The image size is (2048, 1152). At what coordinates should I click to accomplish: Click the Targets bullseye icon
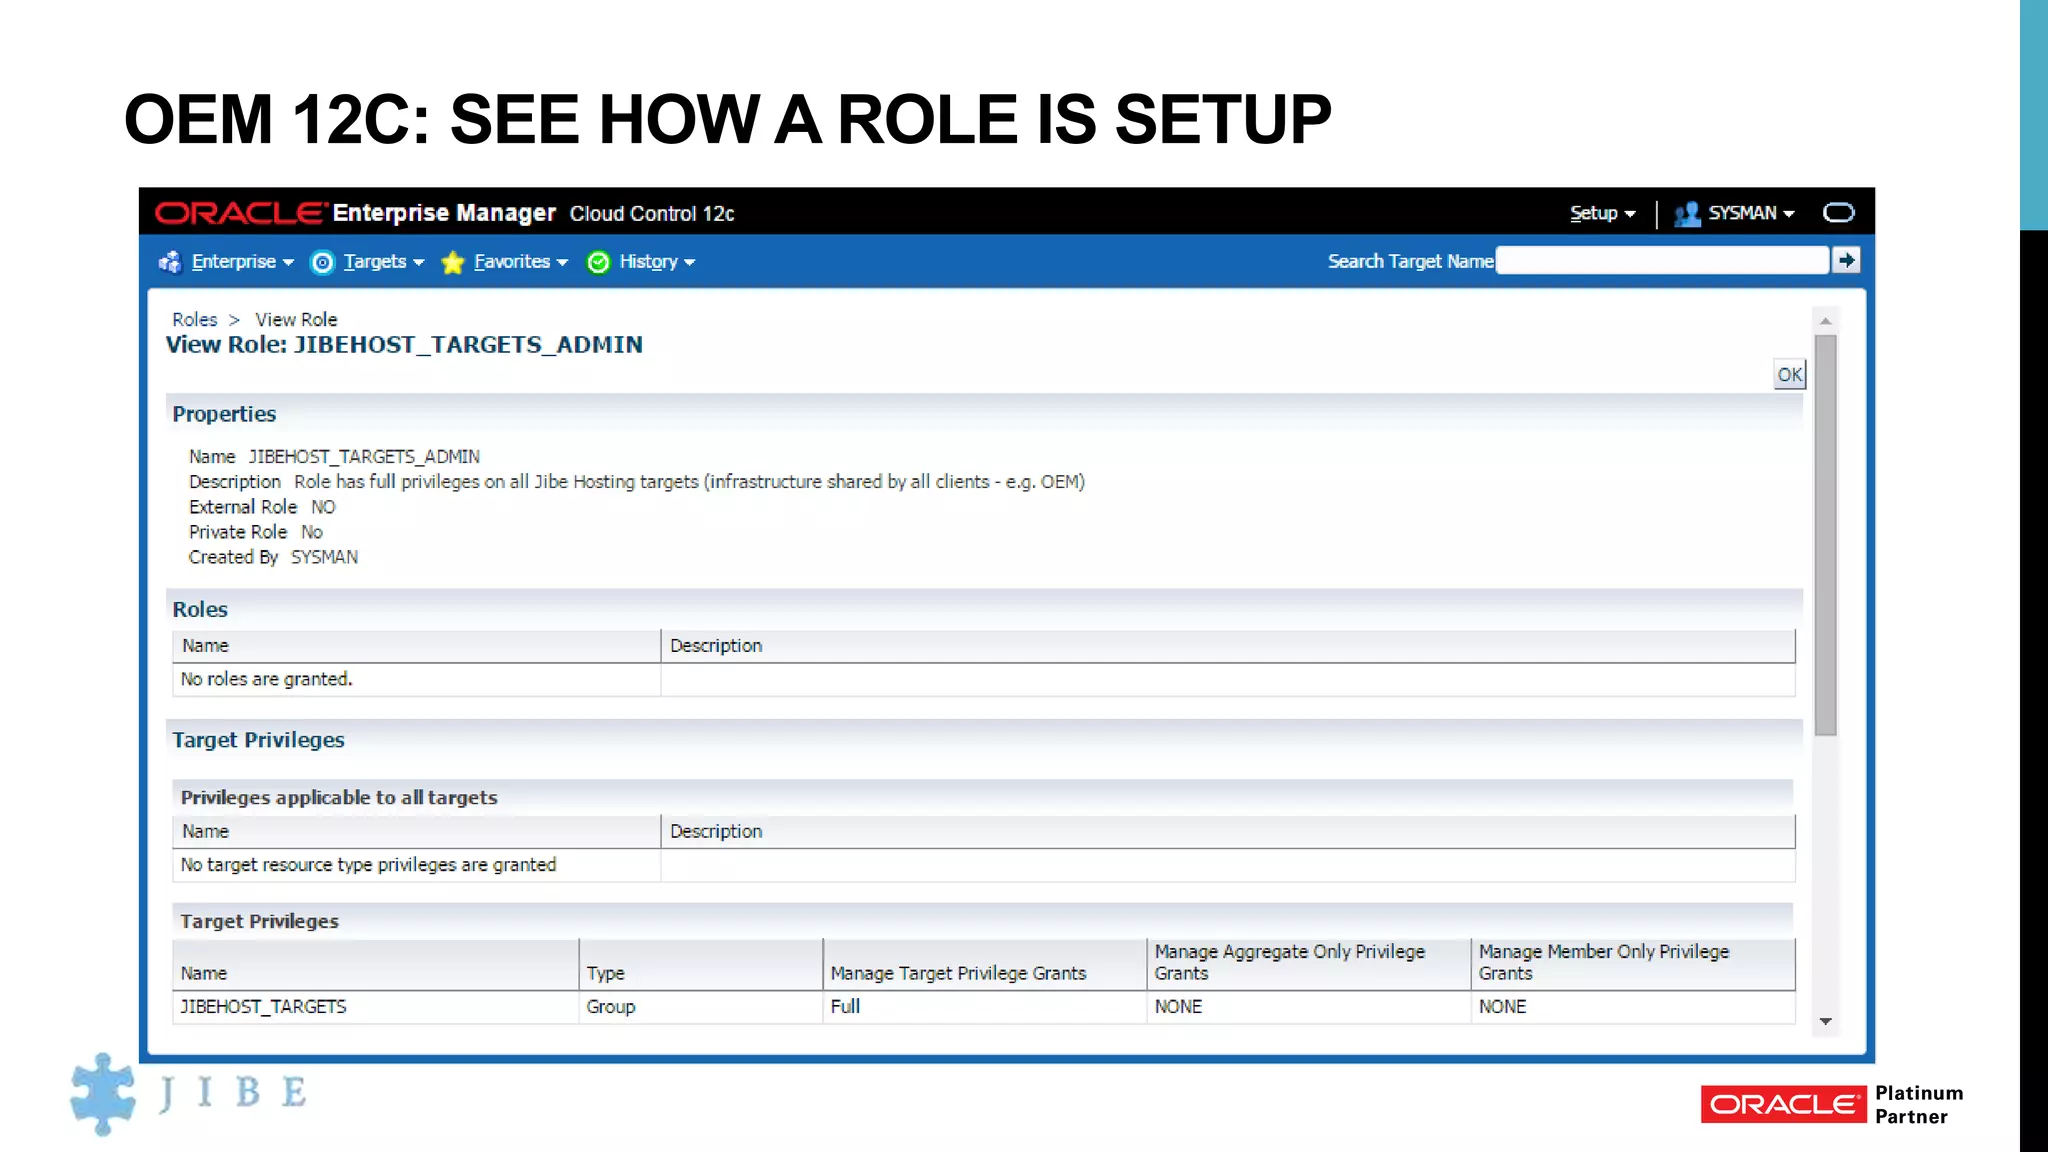point(322,263)
